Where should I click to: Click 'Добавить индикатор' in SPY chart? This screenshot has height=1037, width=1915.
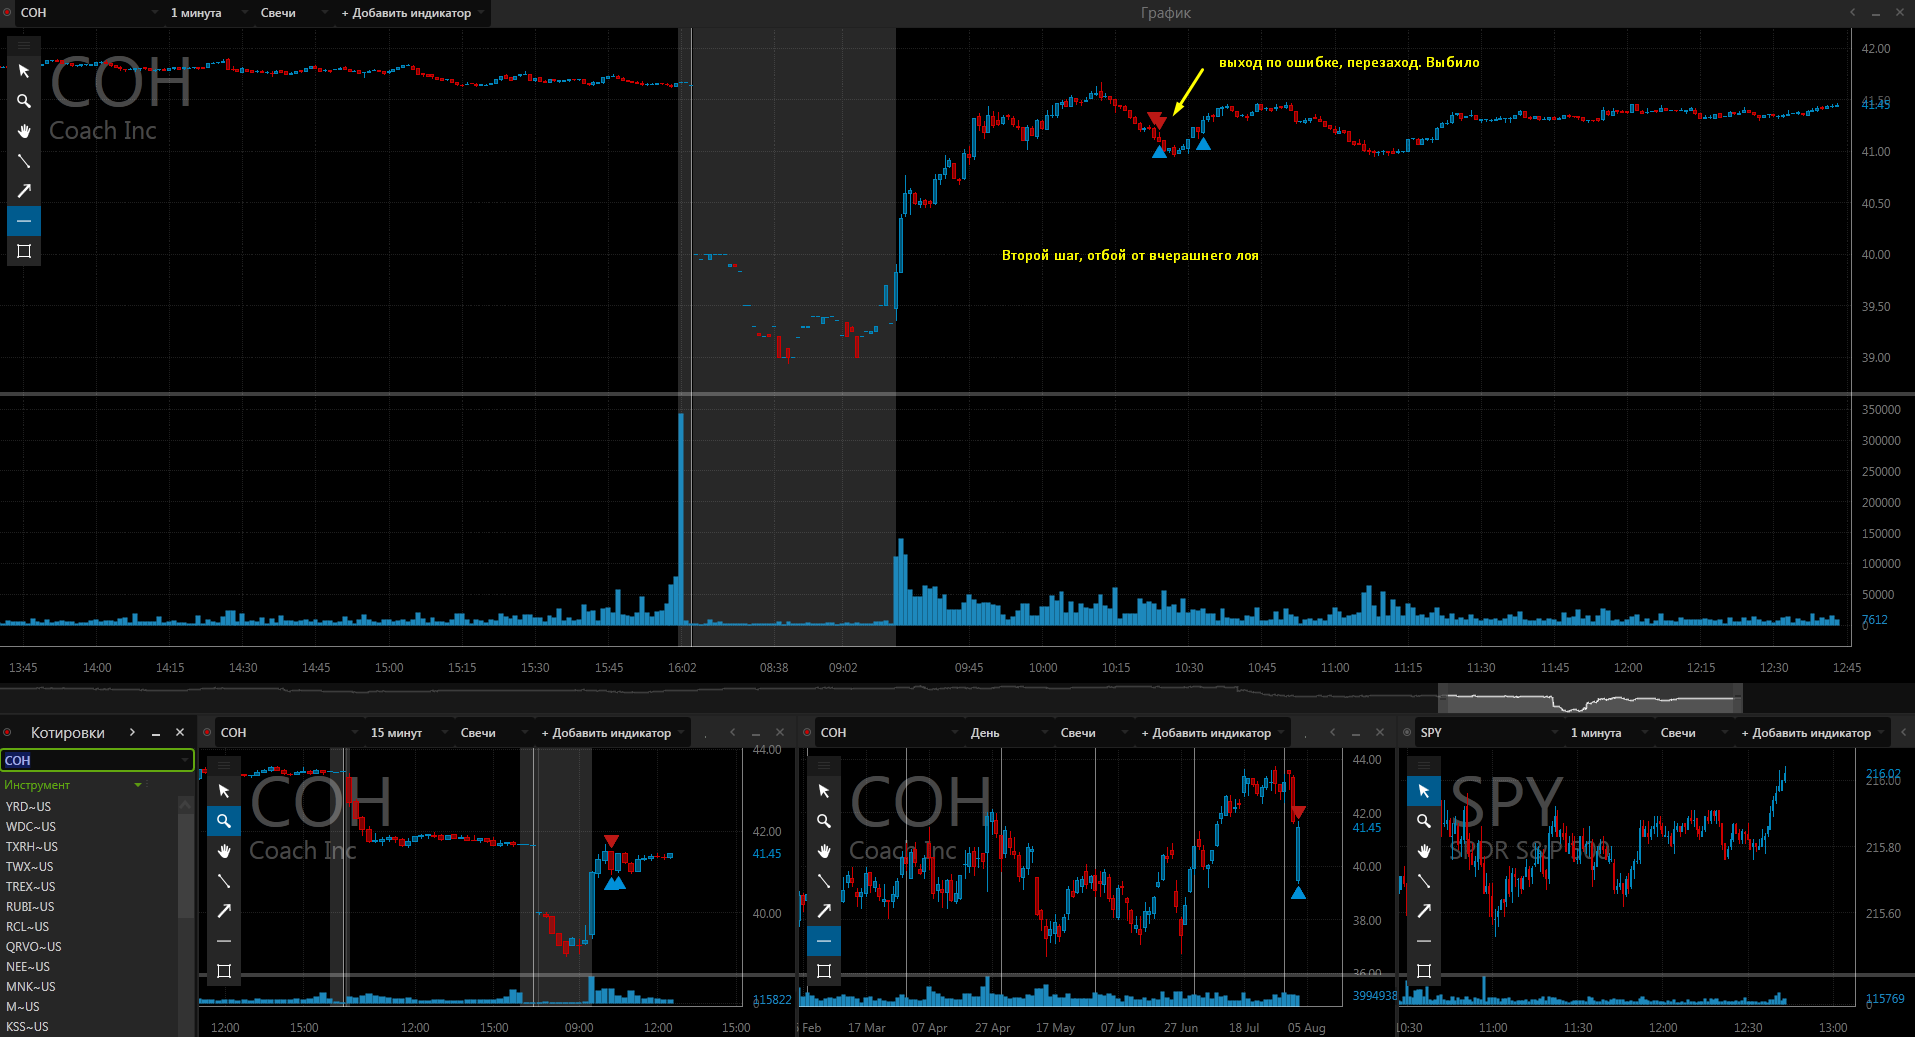click(x=1812, y=733)
